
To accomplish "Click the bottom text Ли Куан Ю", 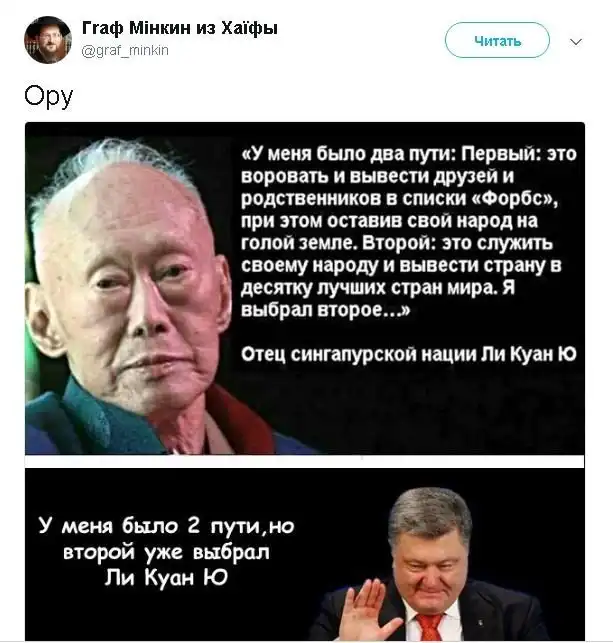I will 166,578.
